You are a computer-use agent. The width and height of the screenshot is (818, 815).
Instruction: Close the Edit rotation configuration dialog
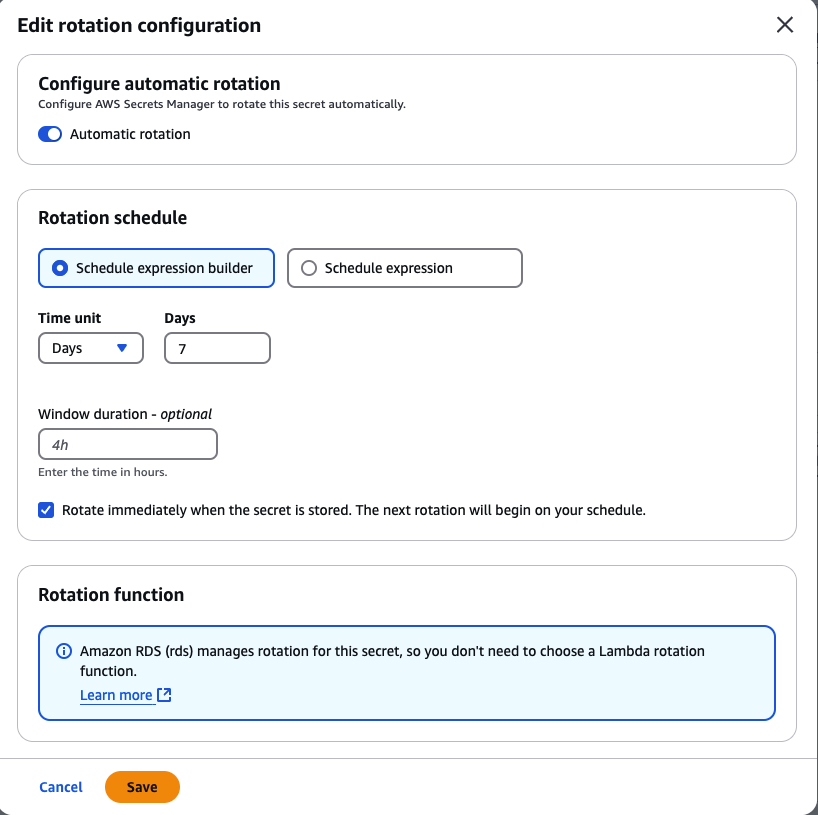pos(785,25)
